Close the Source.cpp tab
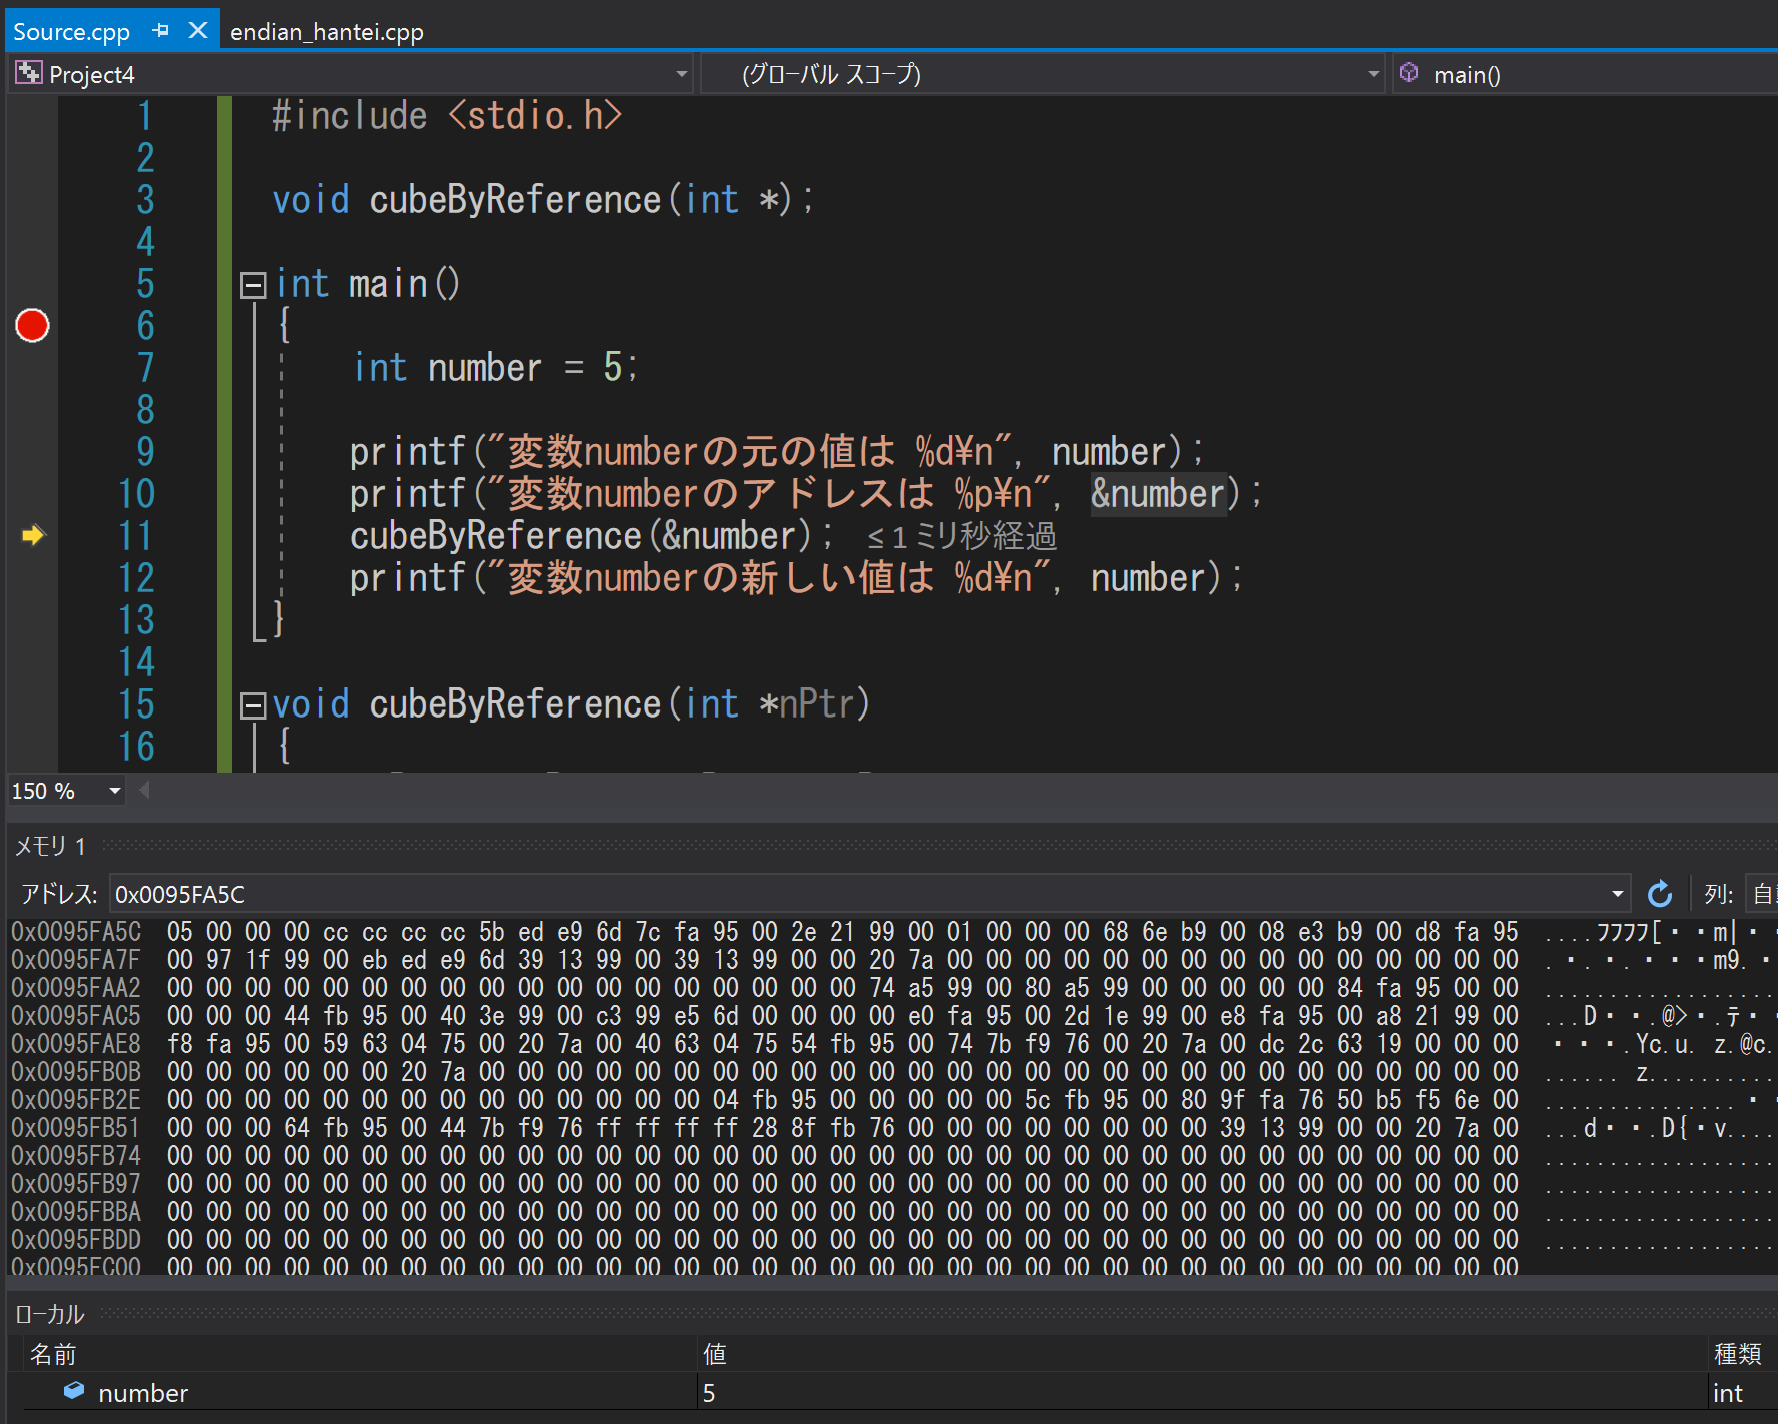The height and width of the screenshot is (1424, 1778). [198, 31]
